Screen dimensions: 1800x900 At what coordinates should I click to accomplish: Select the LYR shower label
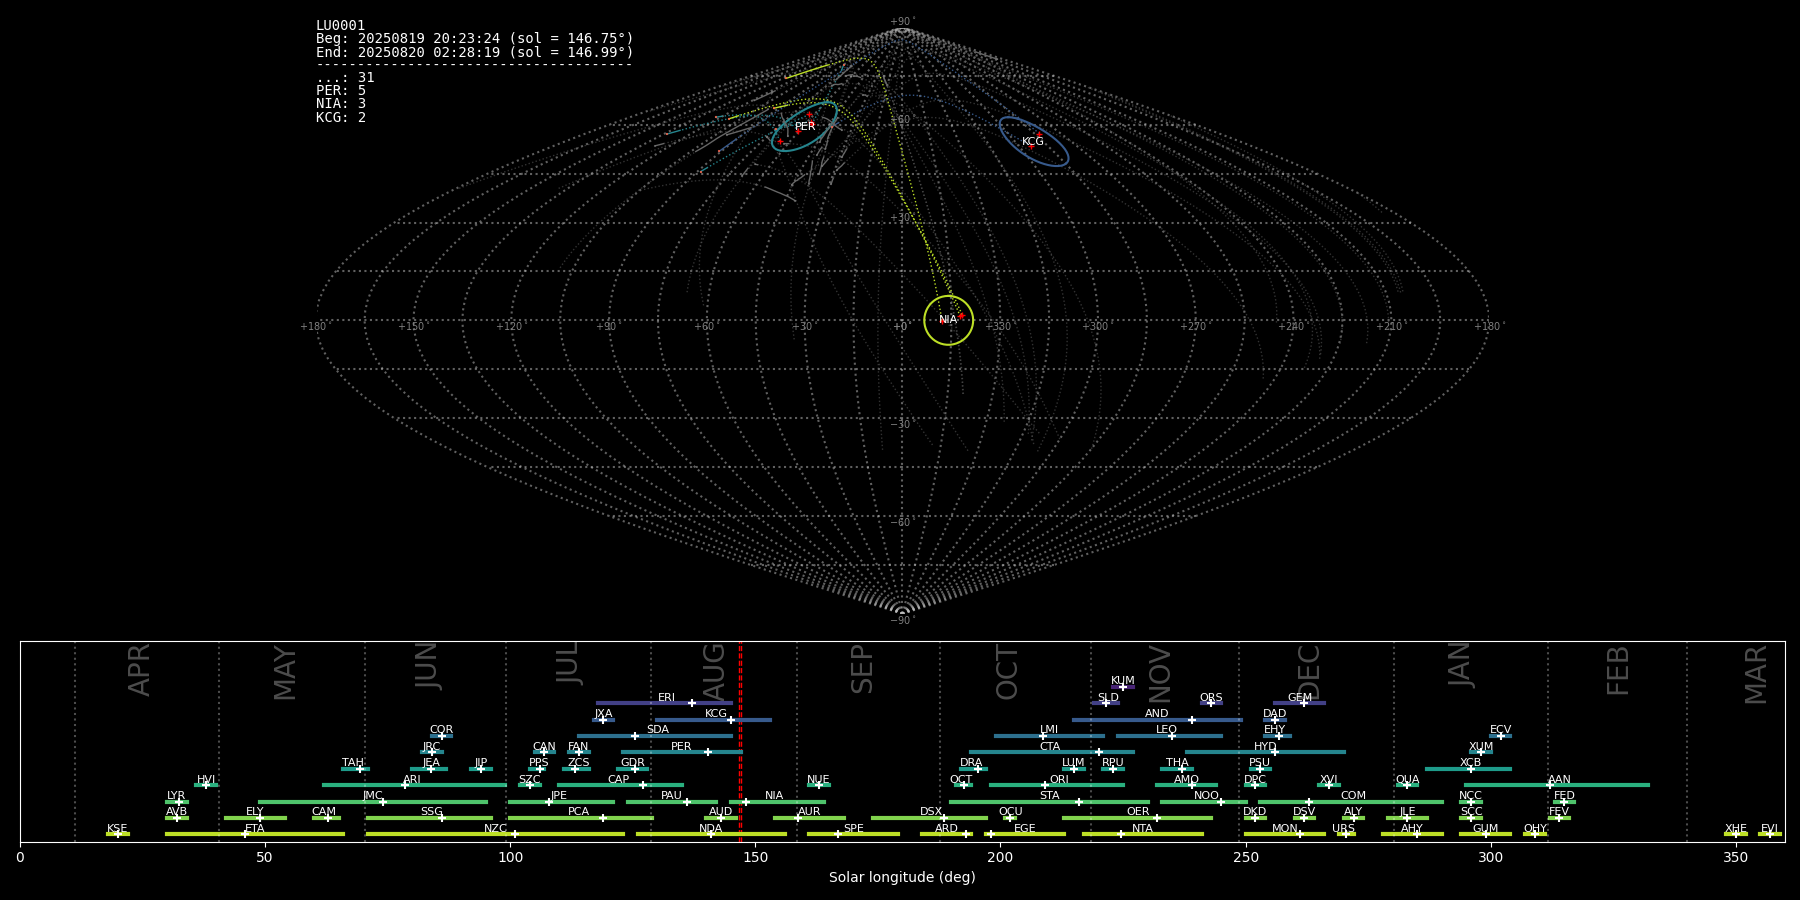(176, 796)
